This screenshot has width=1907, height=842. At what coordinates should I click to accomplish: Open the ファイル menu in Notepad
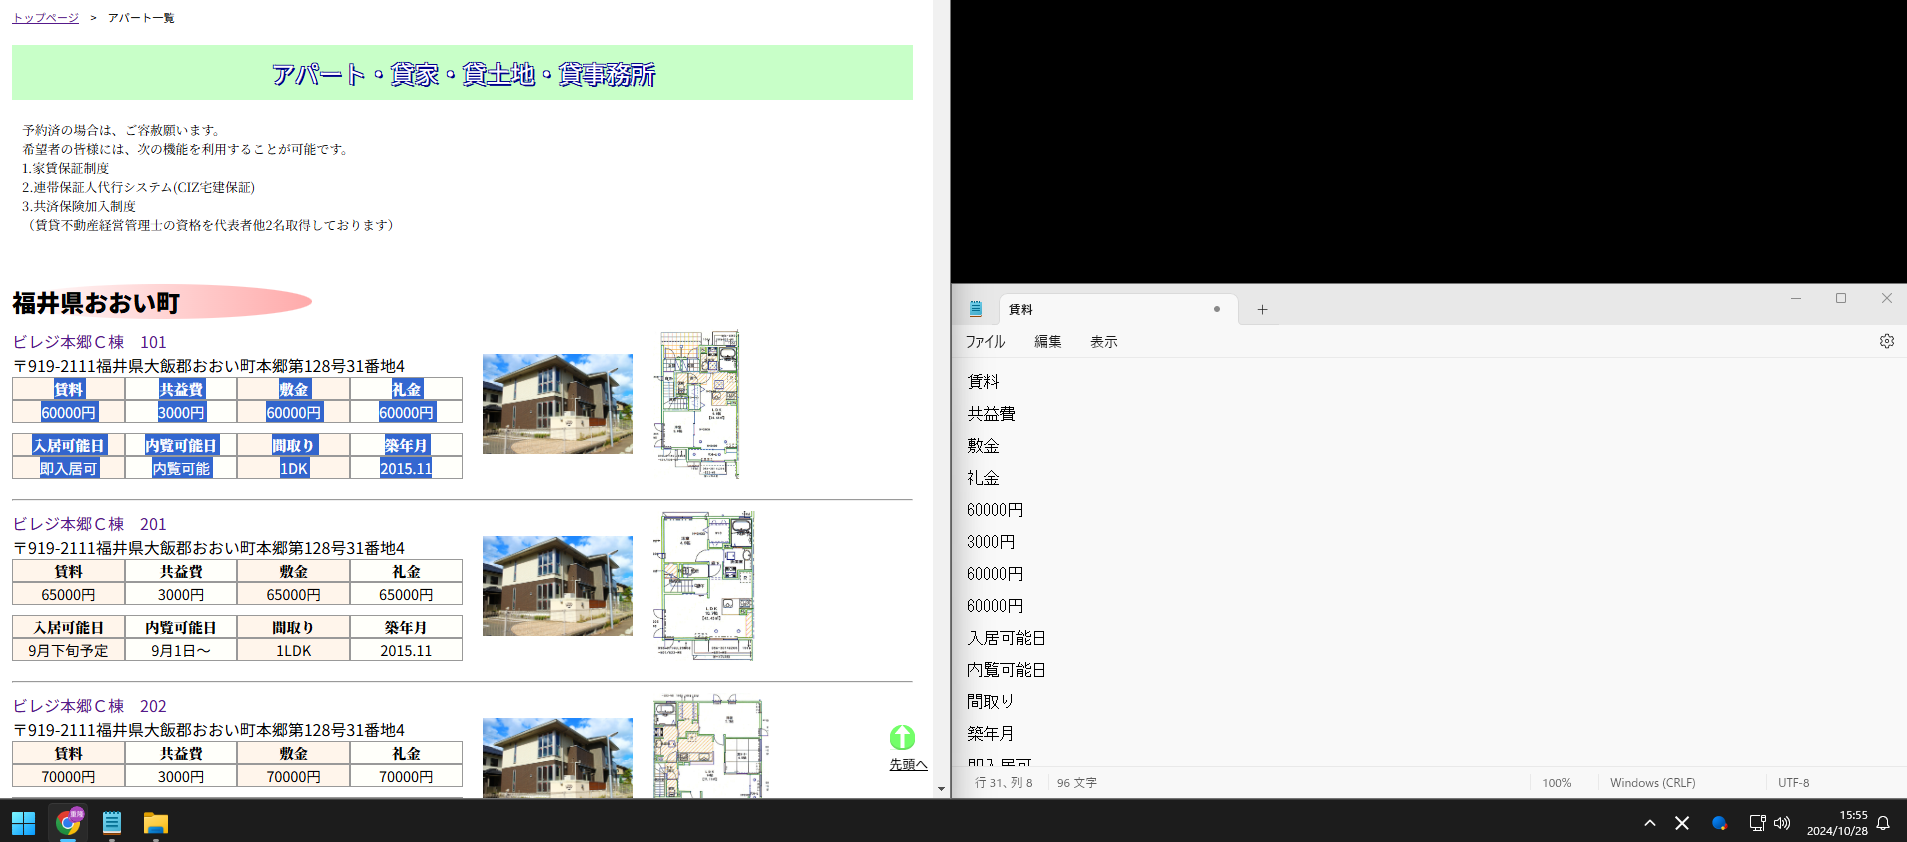click(985, 342)
